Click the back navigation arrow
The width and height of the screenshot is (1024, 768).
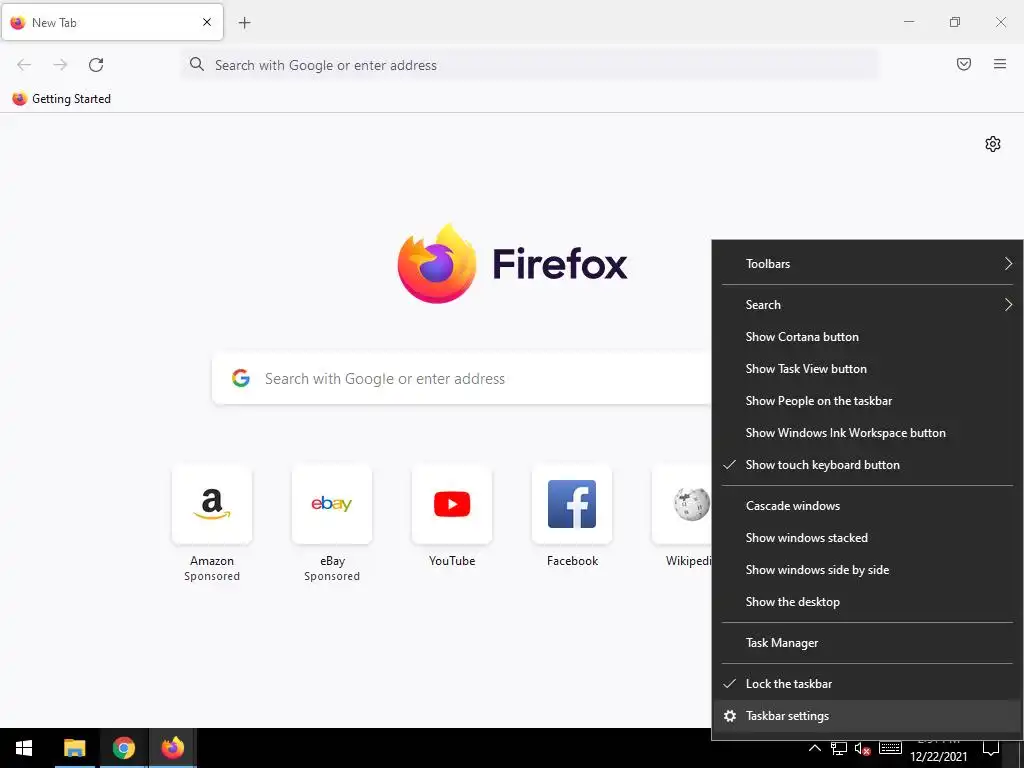[24, 65]
